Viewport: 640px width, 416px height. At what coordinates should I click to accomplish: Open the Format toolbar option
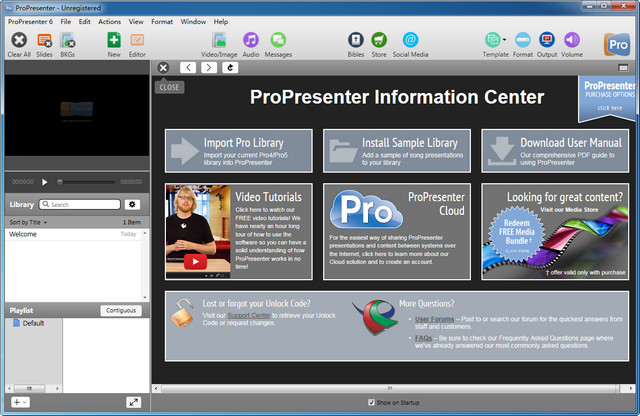tap(522, 40)
